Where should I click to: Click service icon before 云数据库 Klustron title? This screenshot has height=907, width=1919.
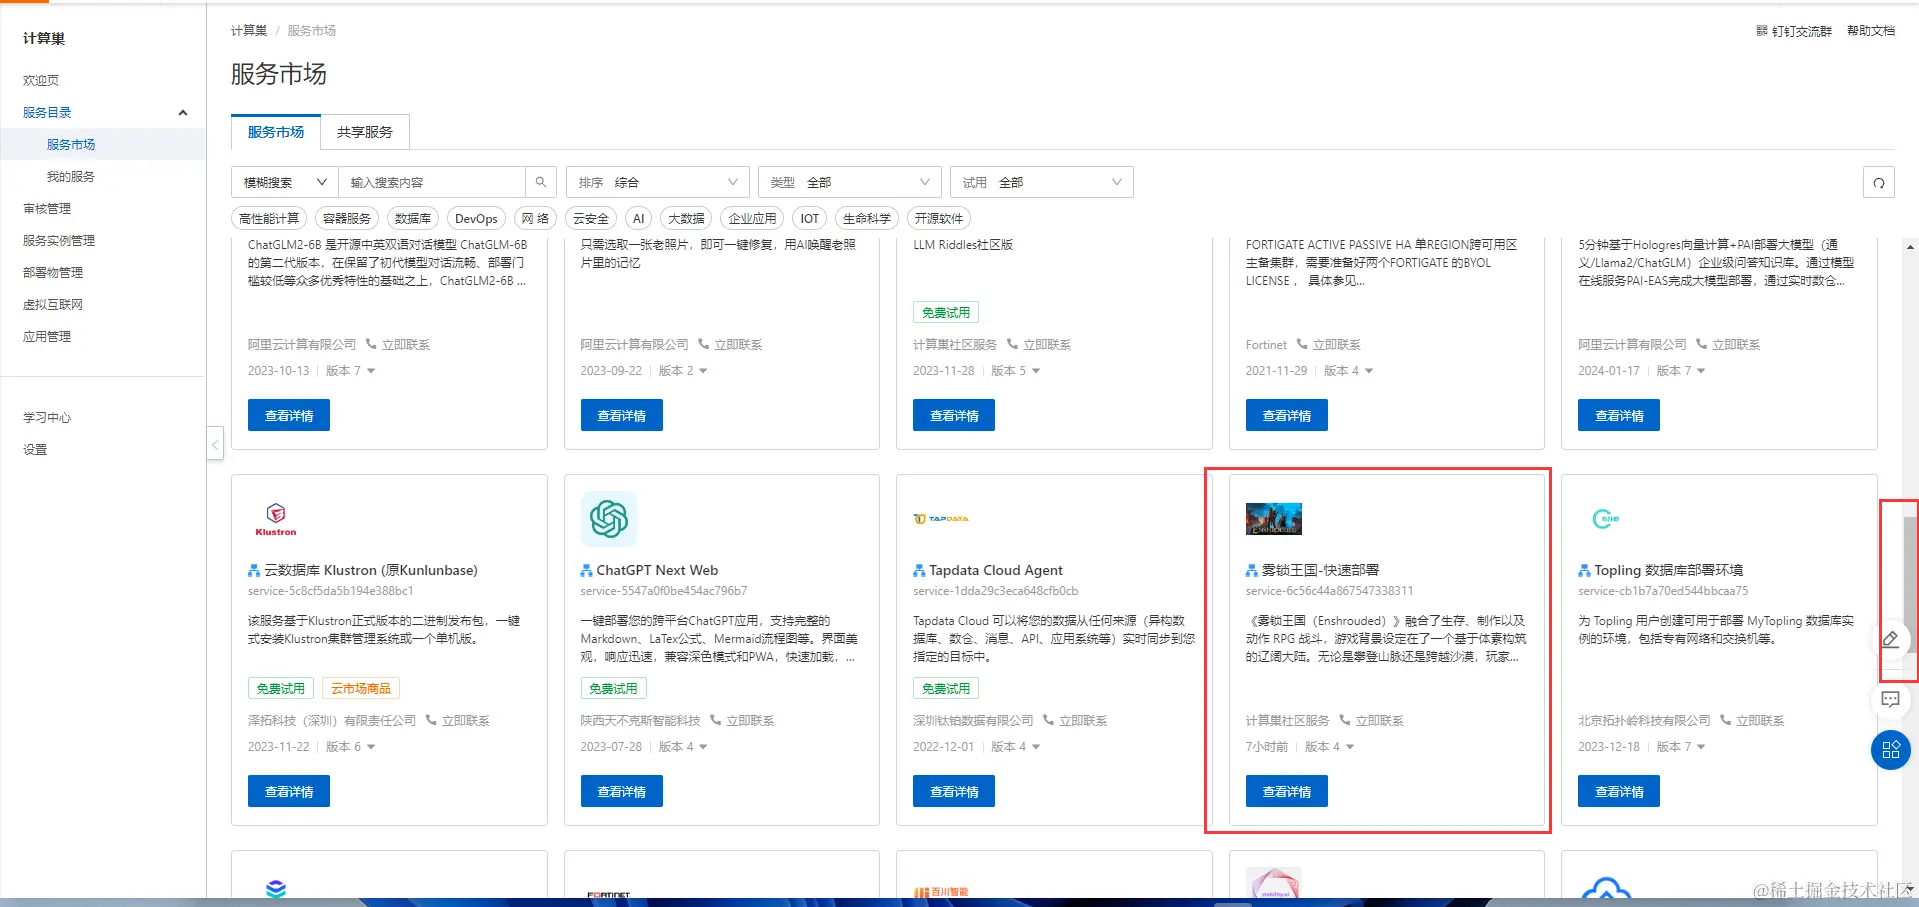(x=254, y=570)
